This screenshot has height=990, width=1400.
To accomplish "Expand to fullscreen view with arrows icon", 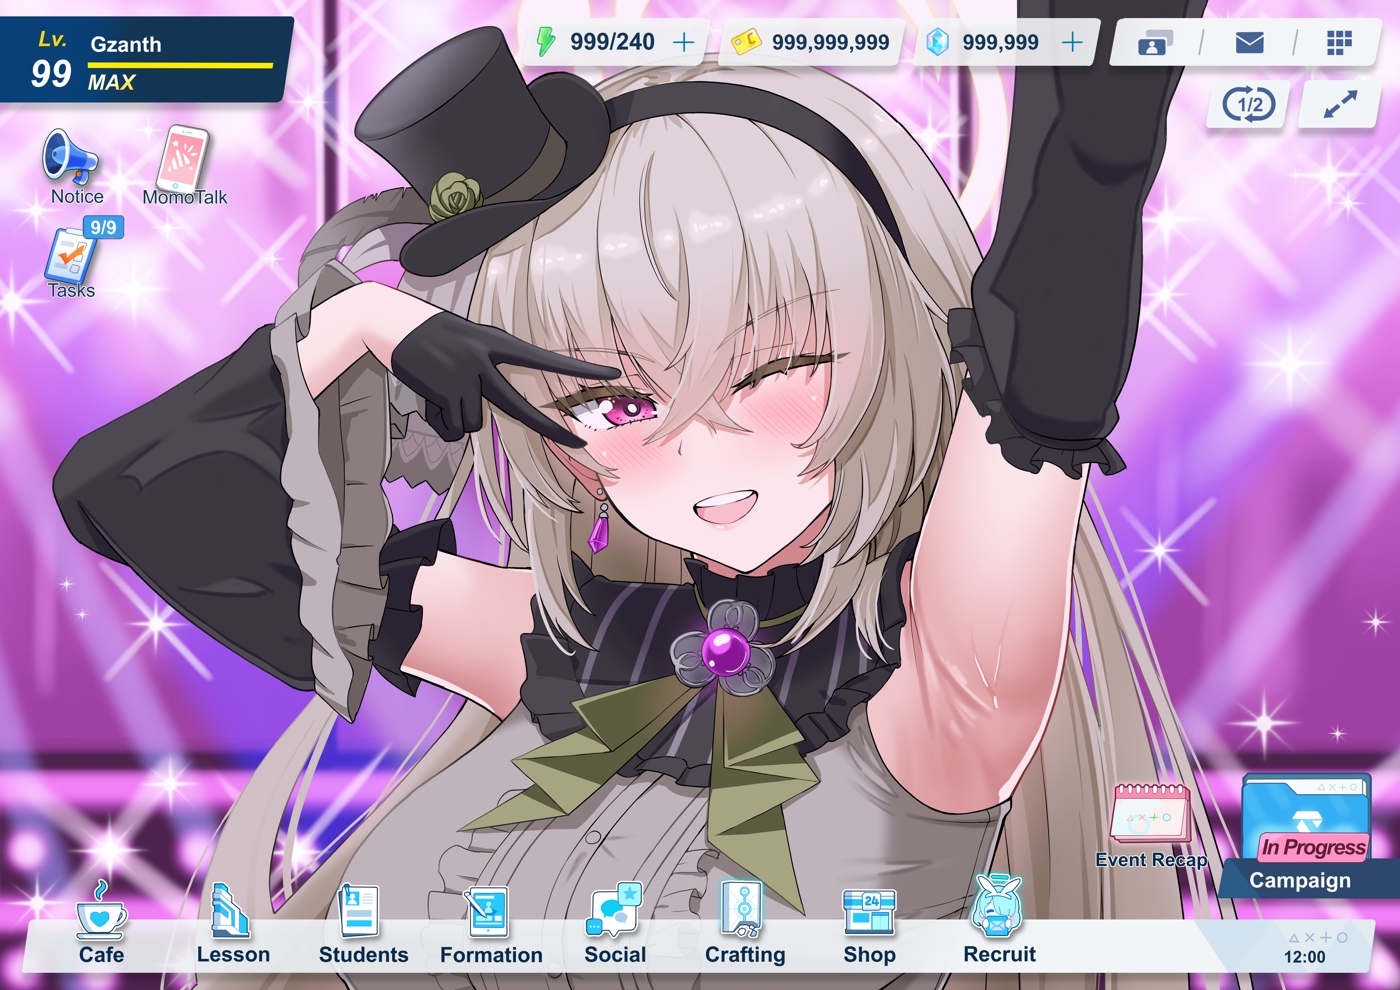I will [1340, 104].
